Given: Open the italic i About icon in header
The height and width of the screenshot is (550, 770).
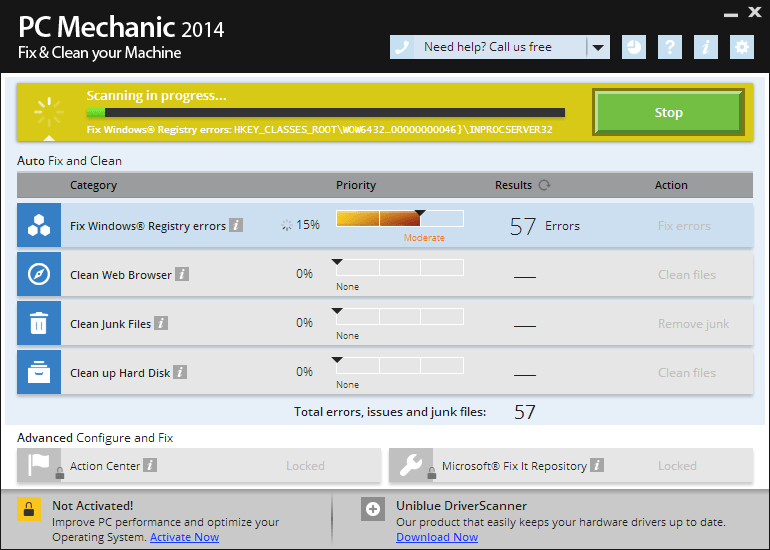Looking at the screenshot, I should point(706,47).
